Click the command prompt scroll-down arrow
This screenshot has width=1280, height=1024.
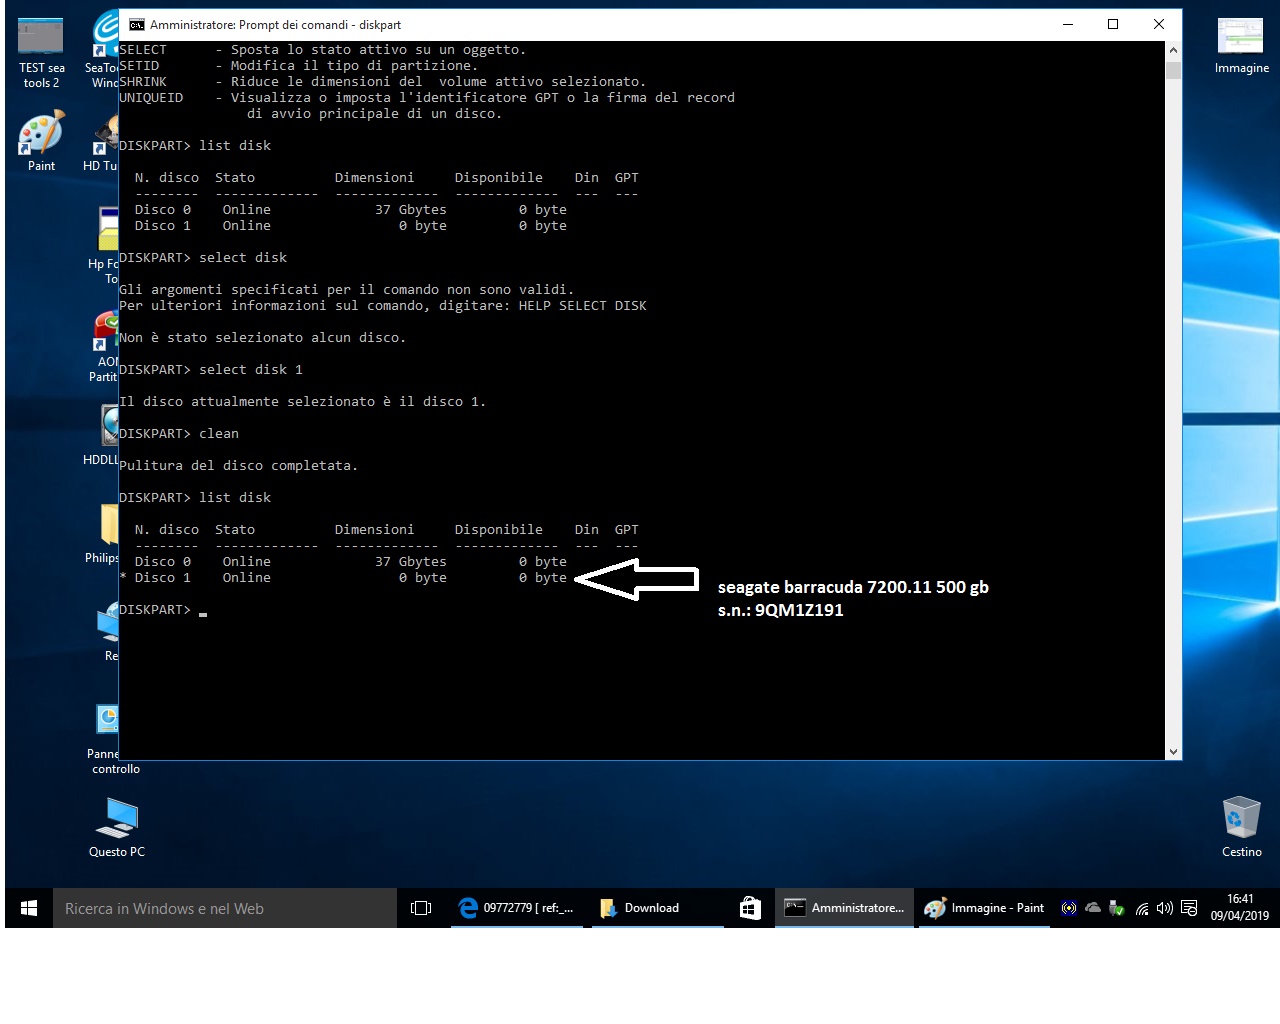click(1173, 752)
